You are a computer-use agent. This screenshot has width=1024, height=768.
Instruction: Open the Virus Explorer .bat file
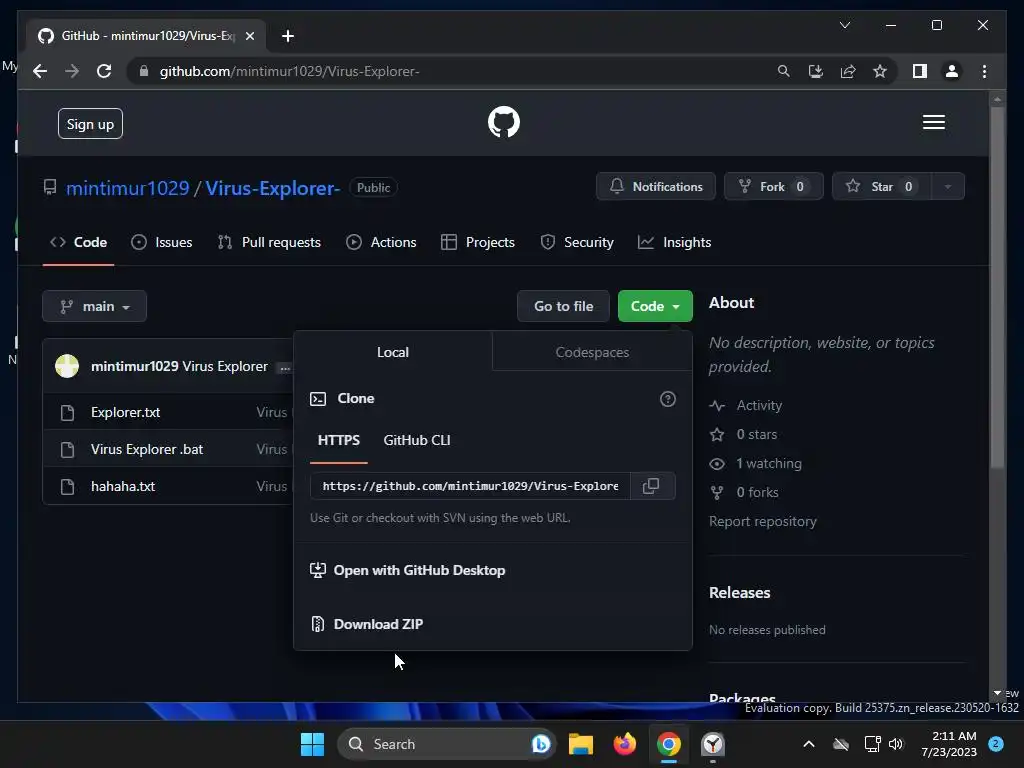point(147,449)
